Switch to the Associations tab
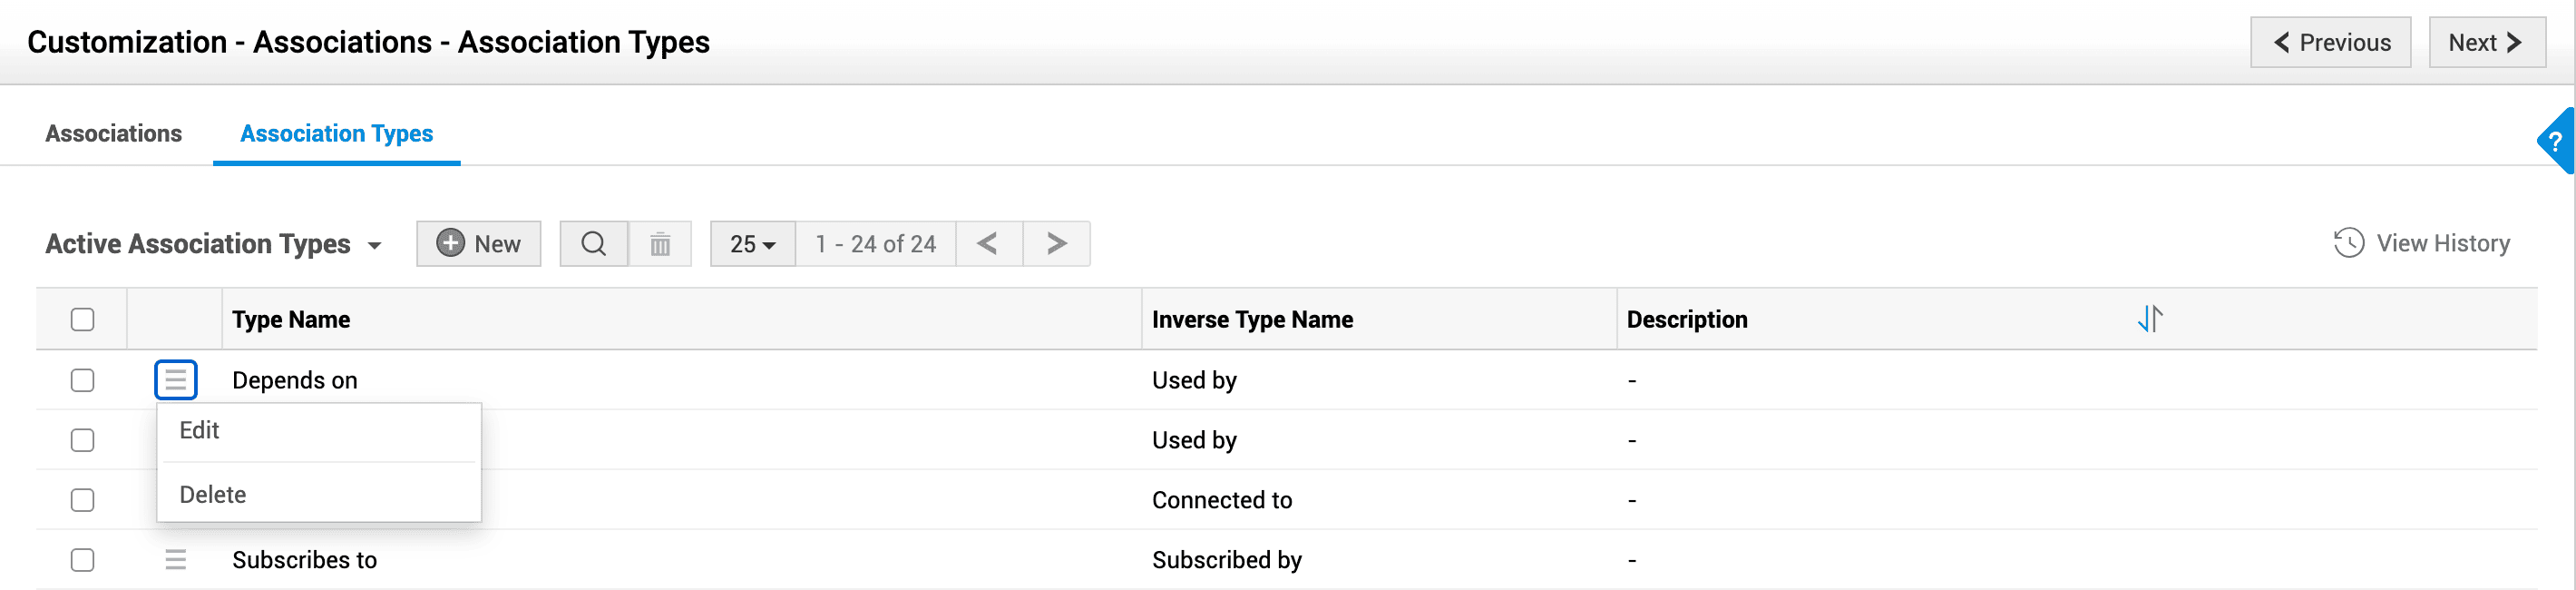The height and width of the screenshot is (590, 2576). click(114, 133)
